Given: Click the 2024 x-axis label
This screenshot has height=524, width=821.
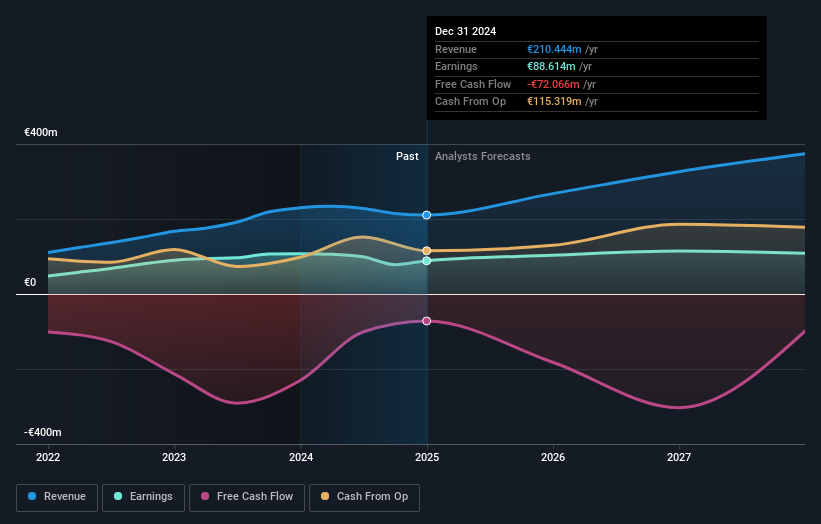Looking at the screenshot, I should (301, 458).
